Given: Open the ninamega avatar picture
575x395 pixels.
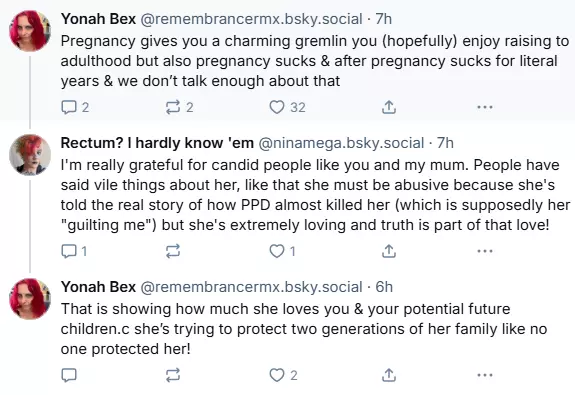Looking at the screenshot, I should coord(30,155).
